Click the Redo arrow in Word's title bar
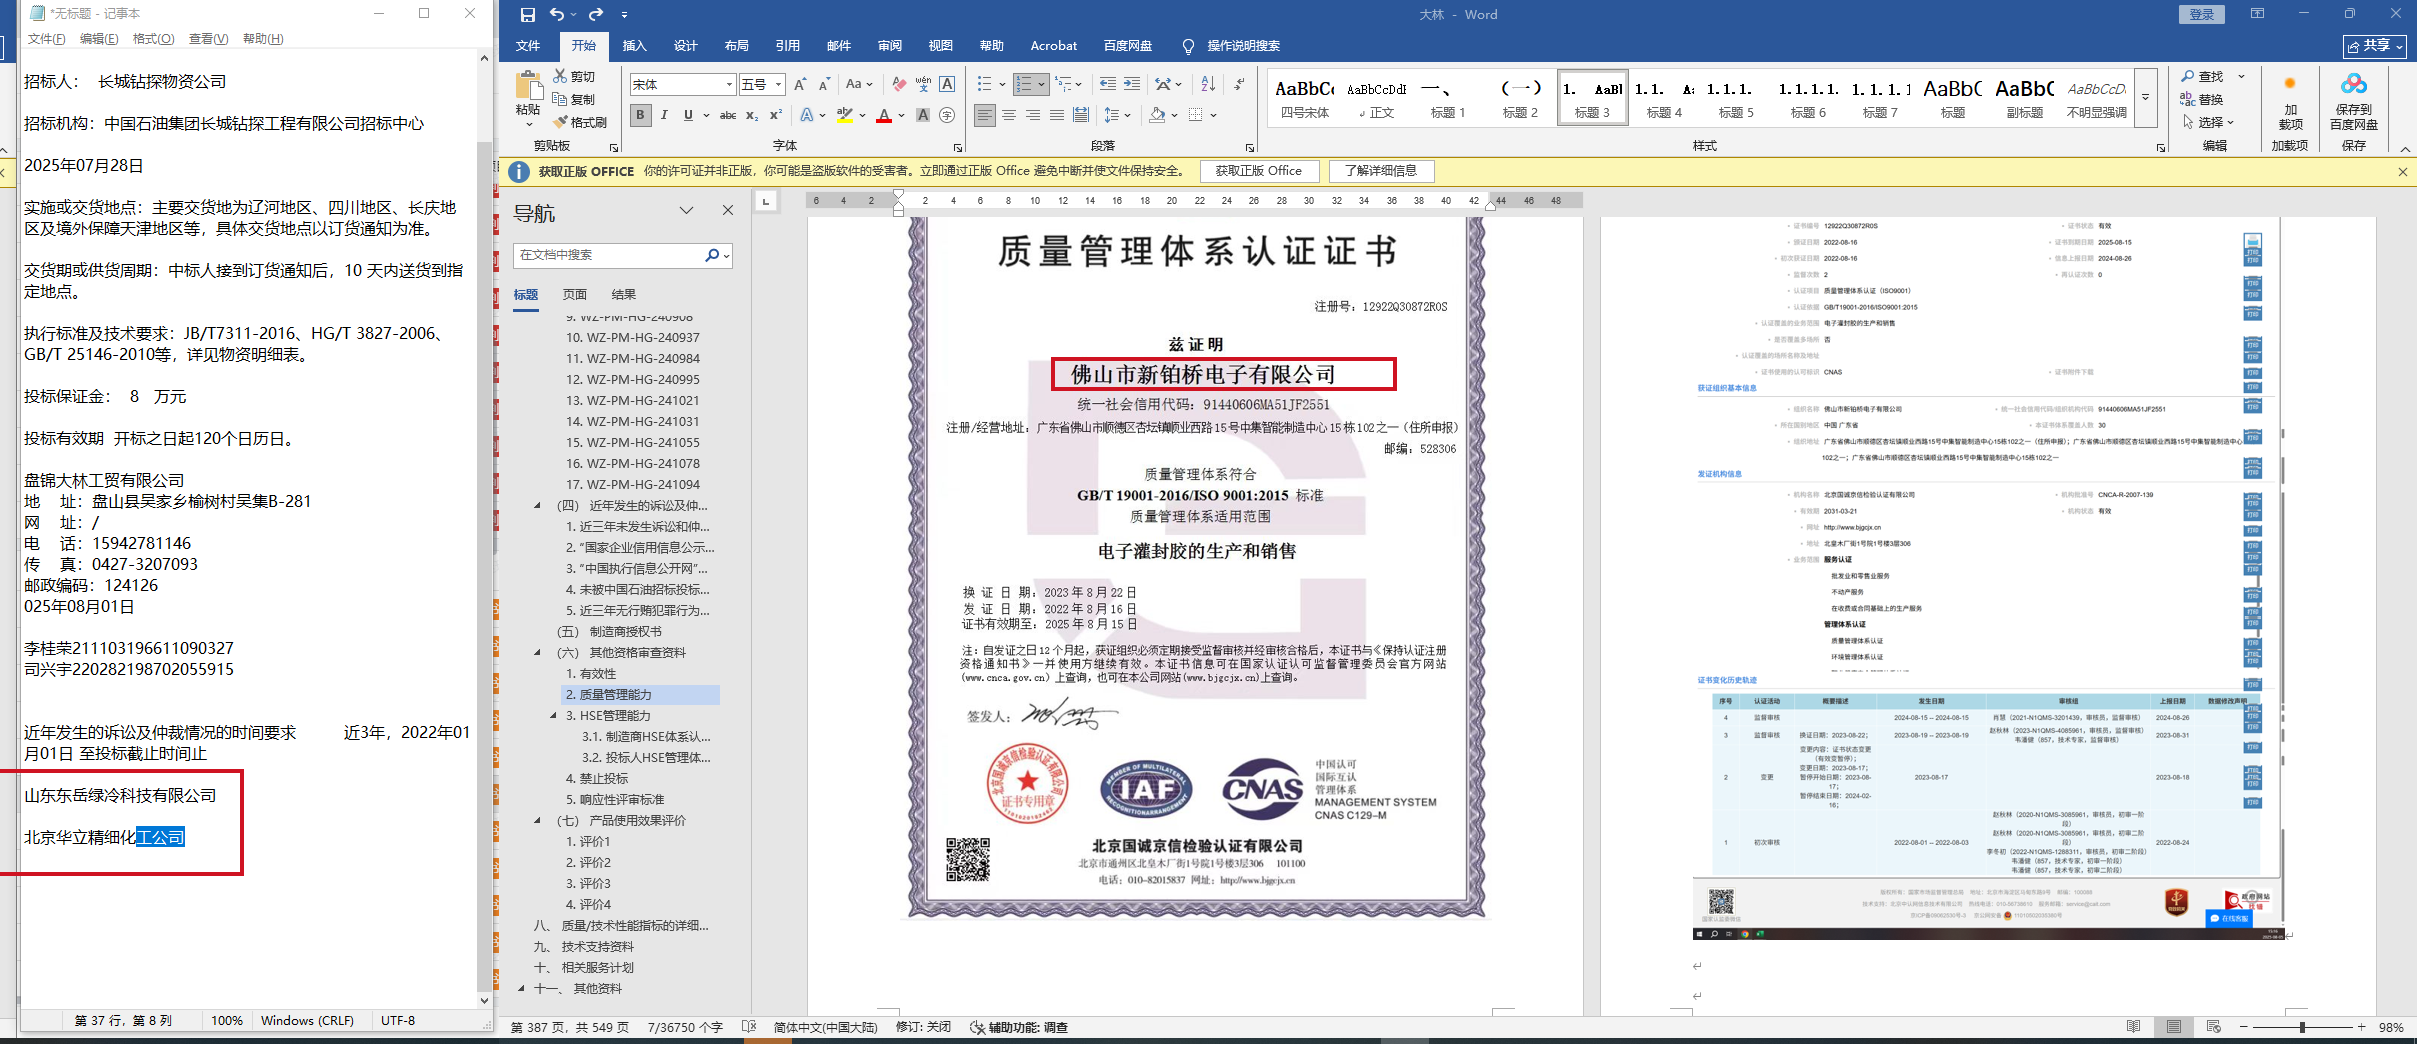2417x1044 pixels. click(596, 15)
